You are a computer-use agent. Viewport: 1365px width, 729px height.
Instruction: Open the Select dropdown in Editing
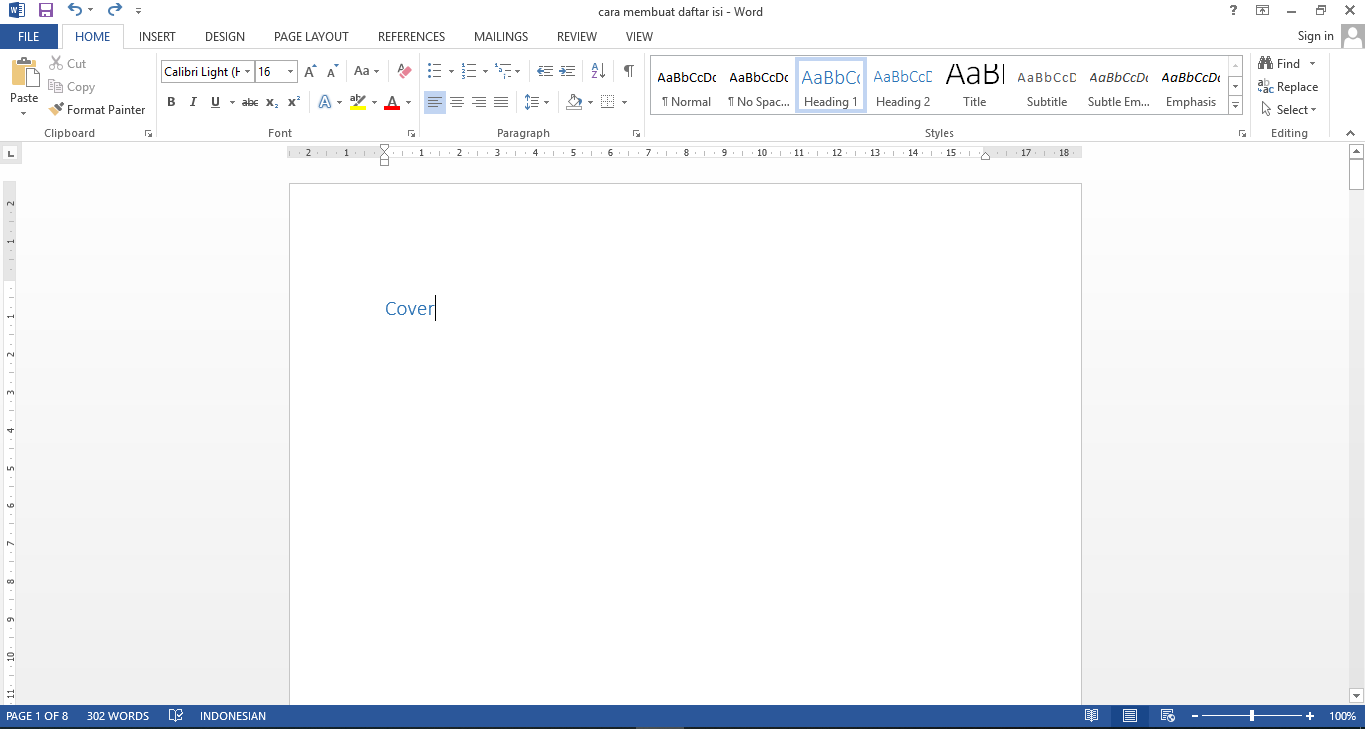coord(1290,110)
